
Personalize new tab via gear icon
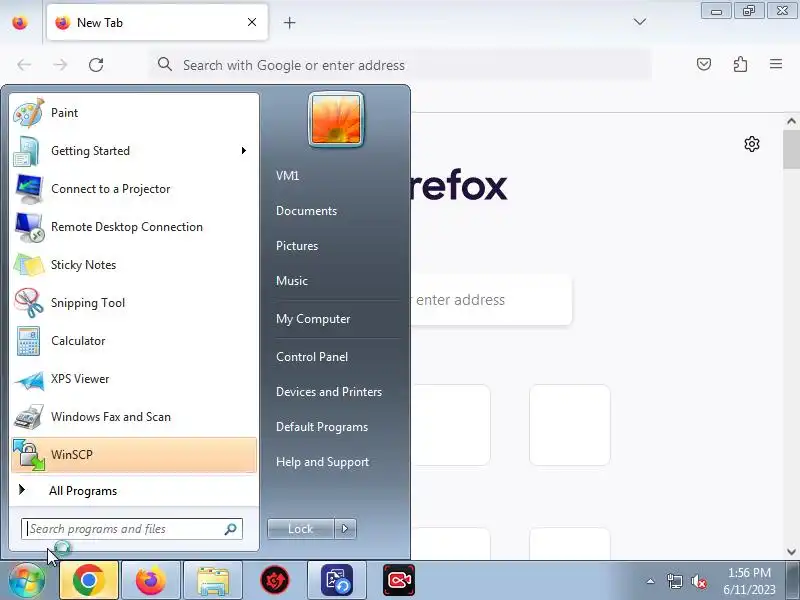[752, 144]
